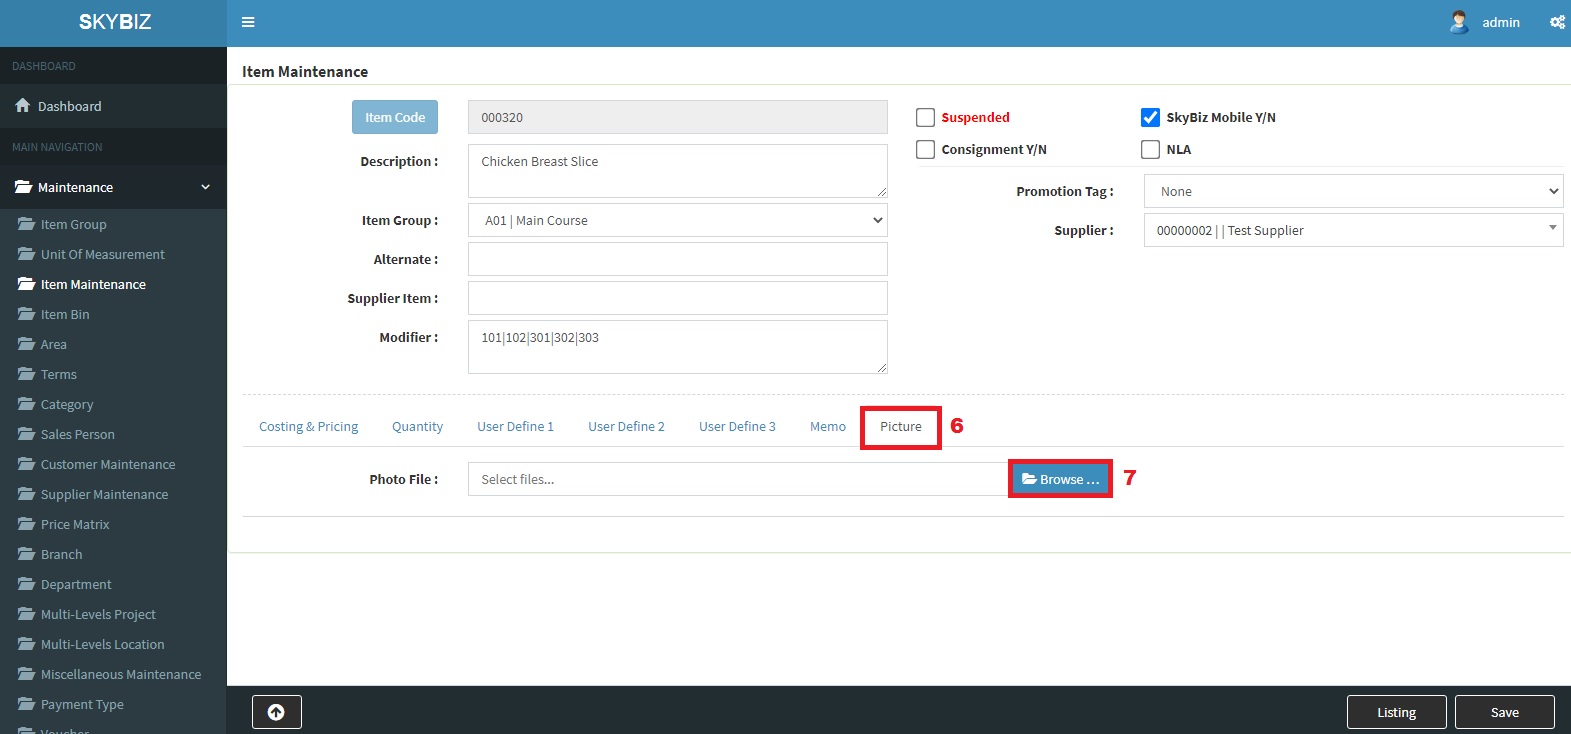This screenshot has width=1571, height=734.
Task: Click the Description text field
Action: coord(677,171)
